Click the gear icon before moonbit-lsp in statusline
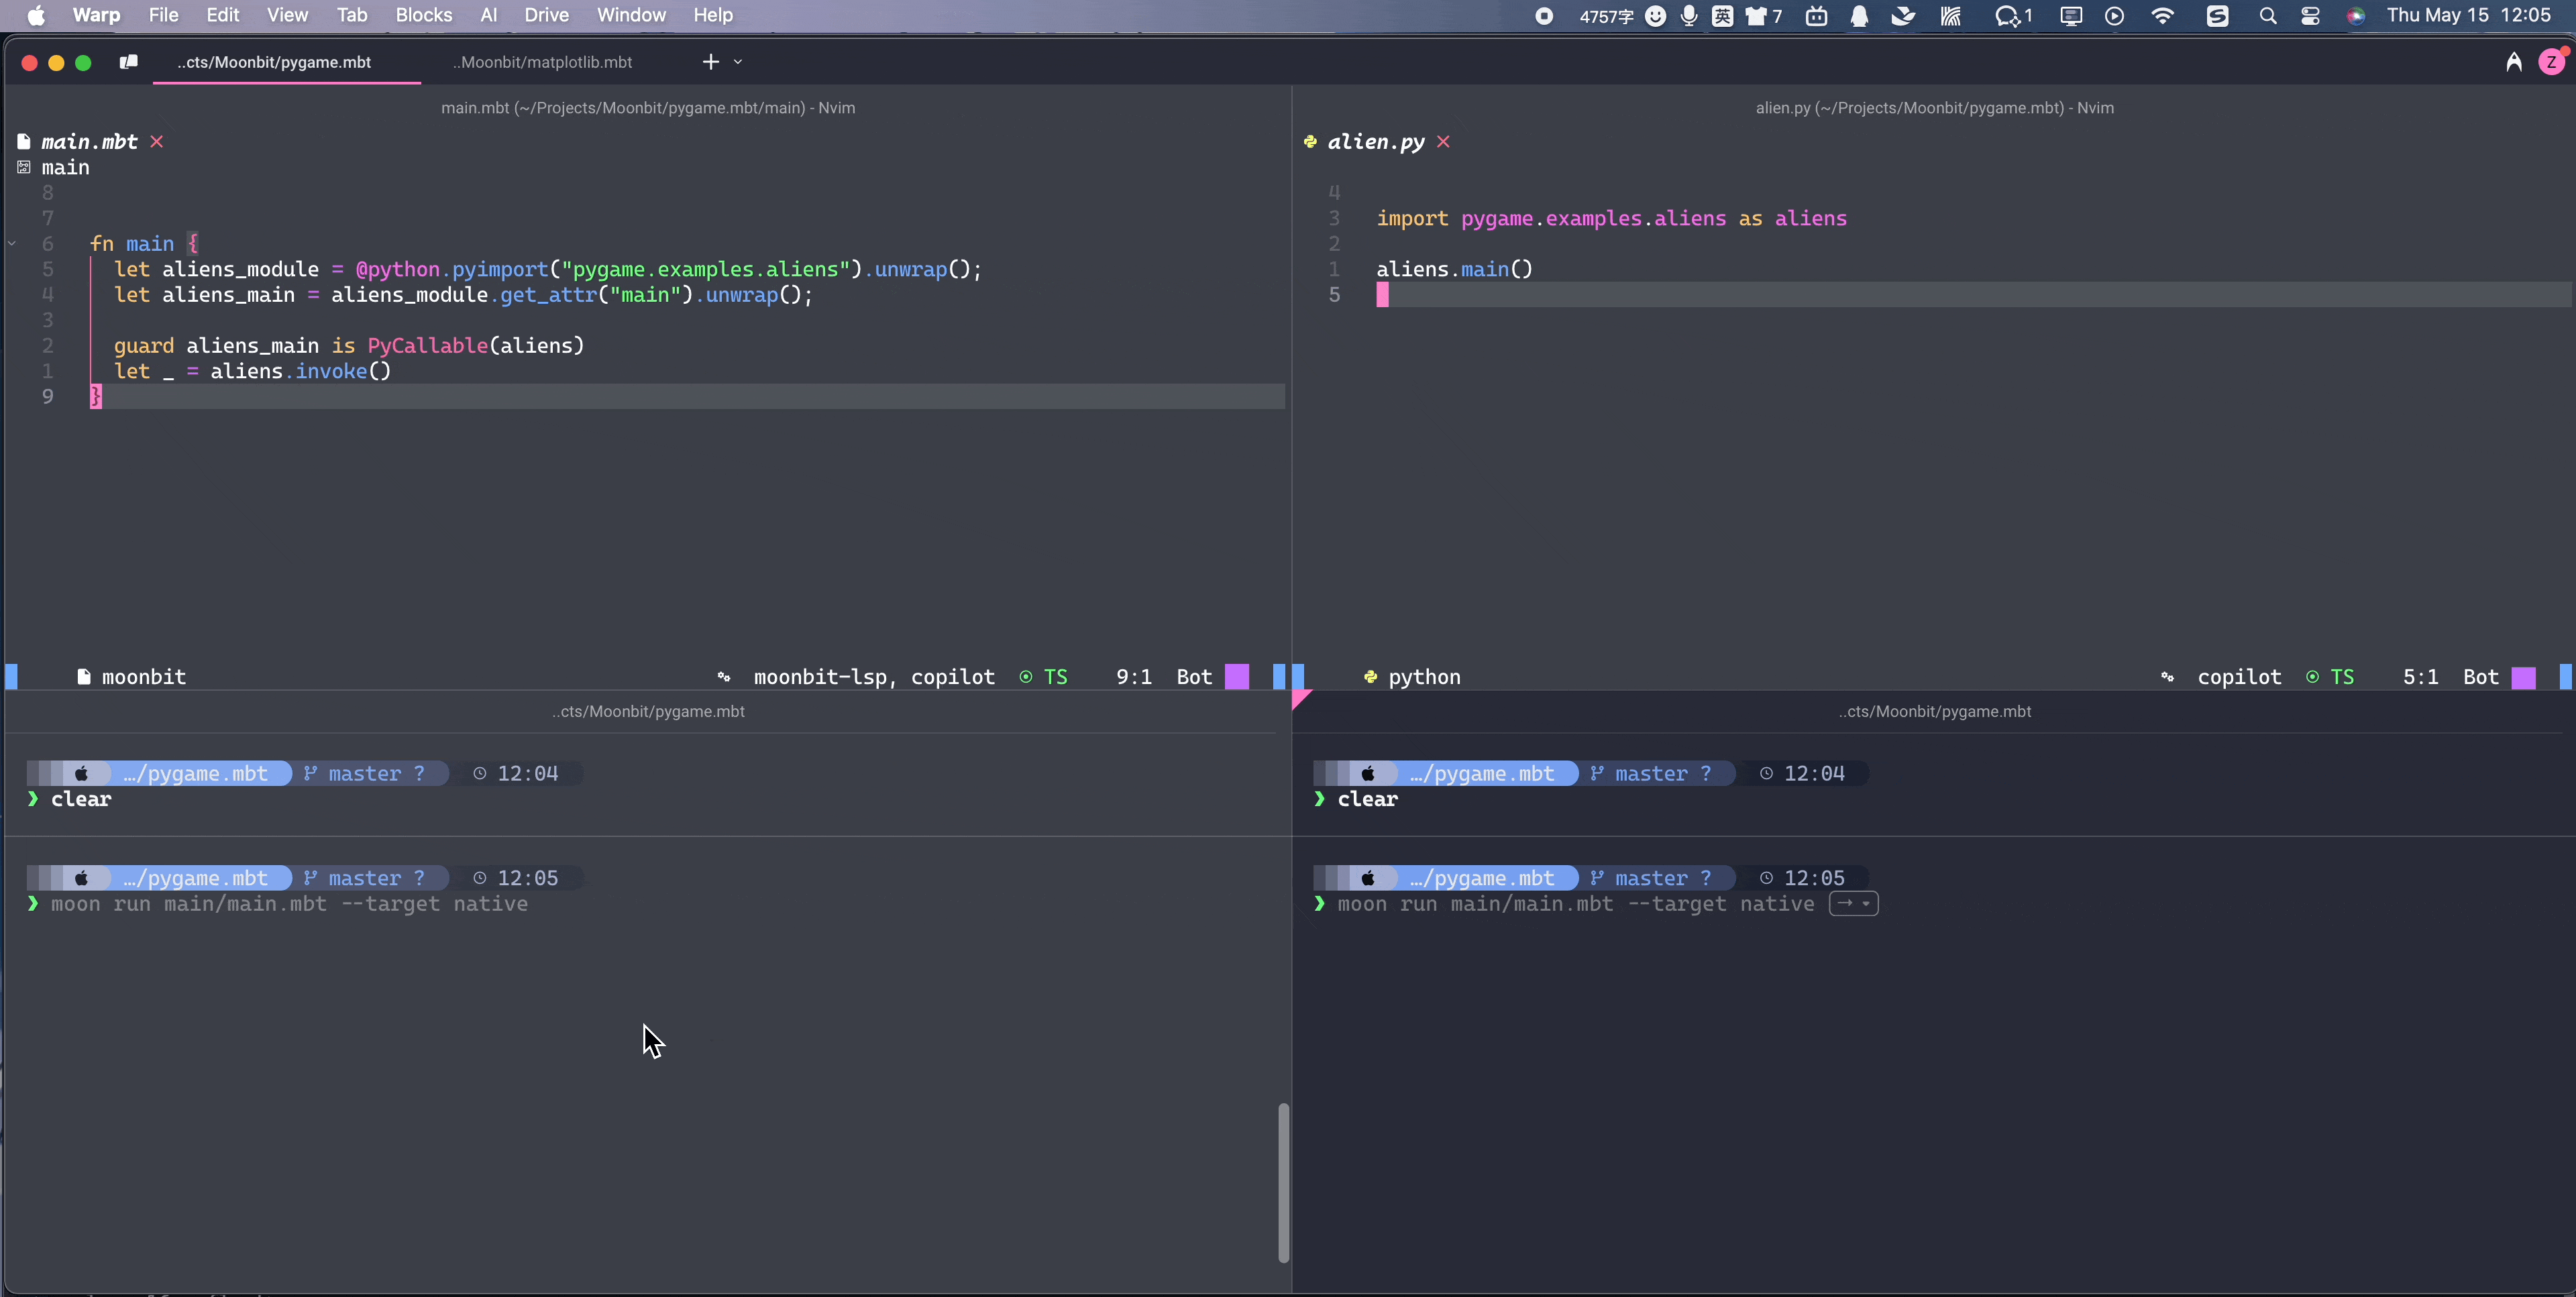This screenshot has width=2576, height=1297. click(724, 676)
